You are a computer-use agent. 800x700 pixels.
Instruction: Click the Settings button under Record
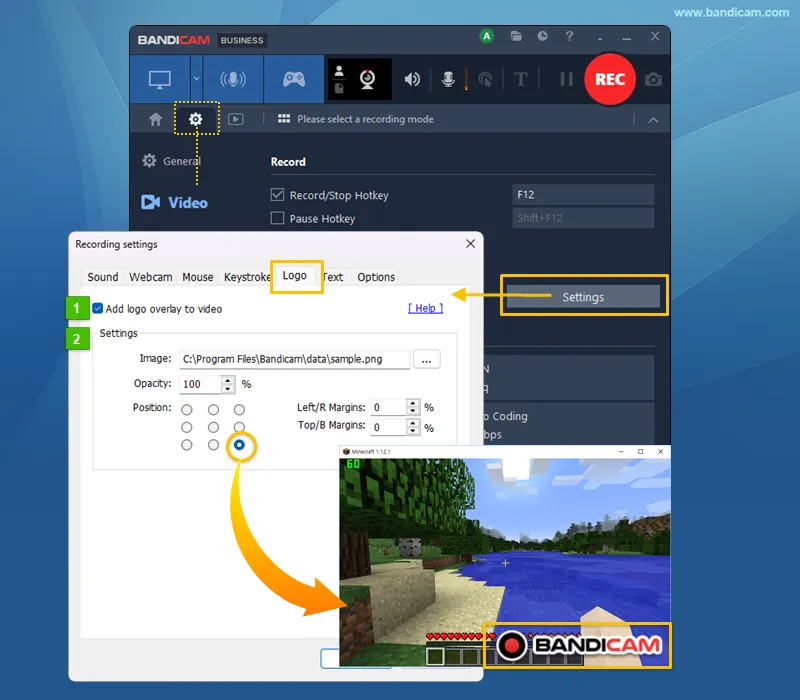coord(583,297)
